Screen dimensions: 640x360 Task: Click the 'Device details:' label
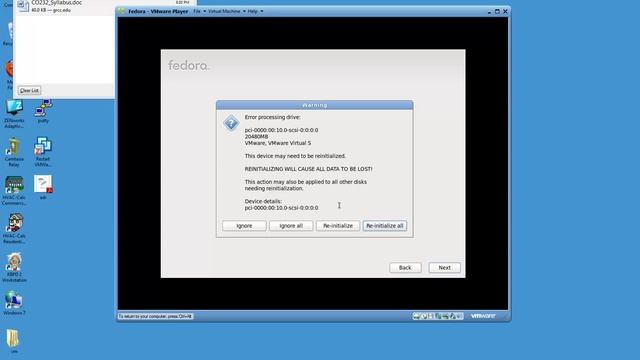pyautogui.click(x=263, y=201)
